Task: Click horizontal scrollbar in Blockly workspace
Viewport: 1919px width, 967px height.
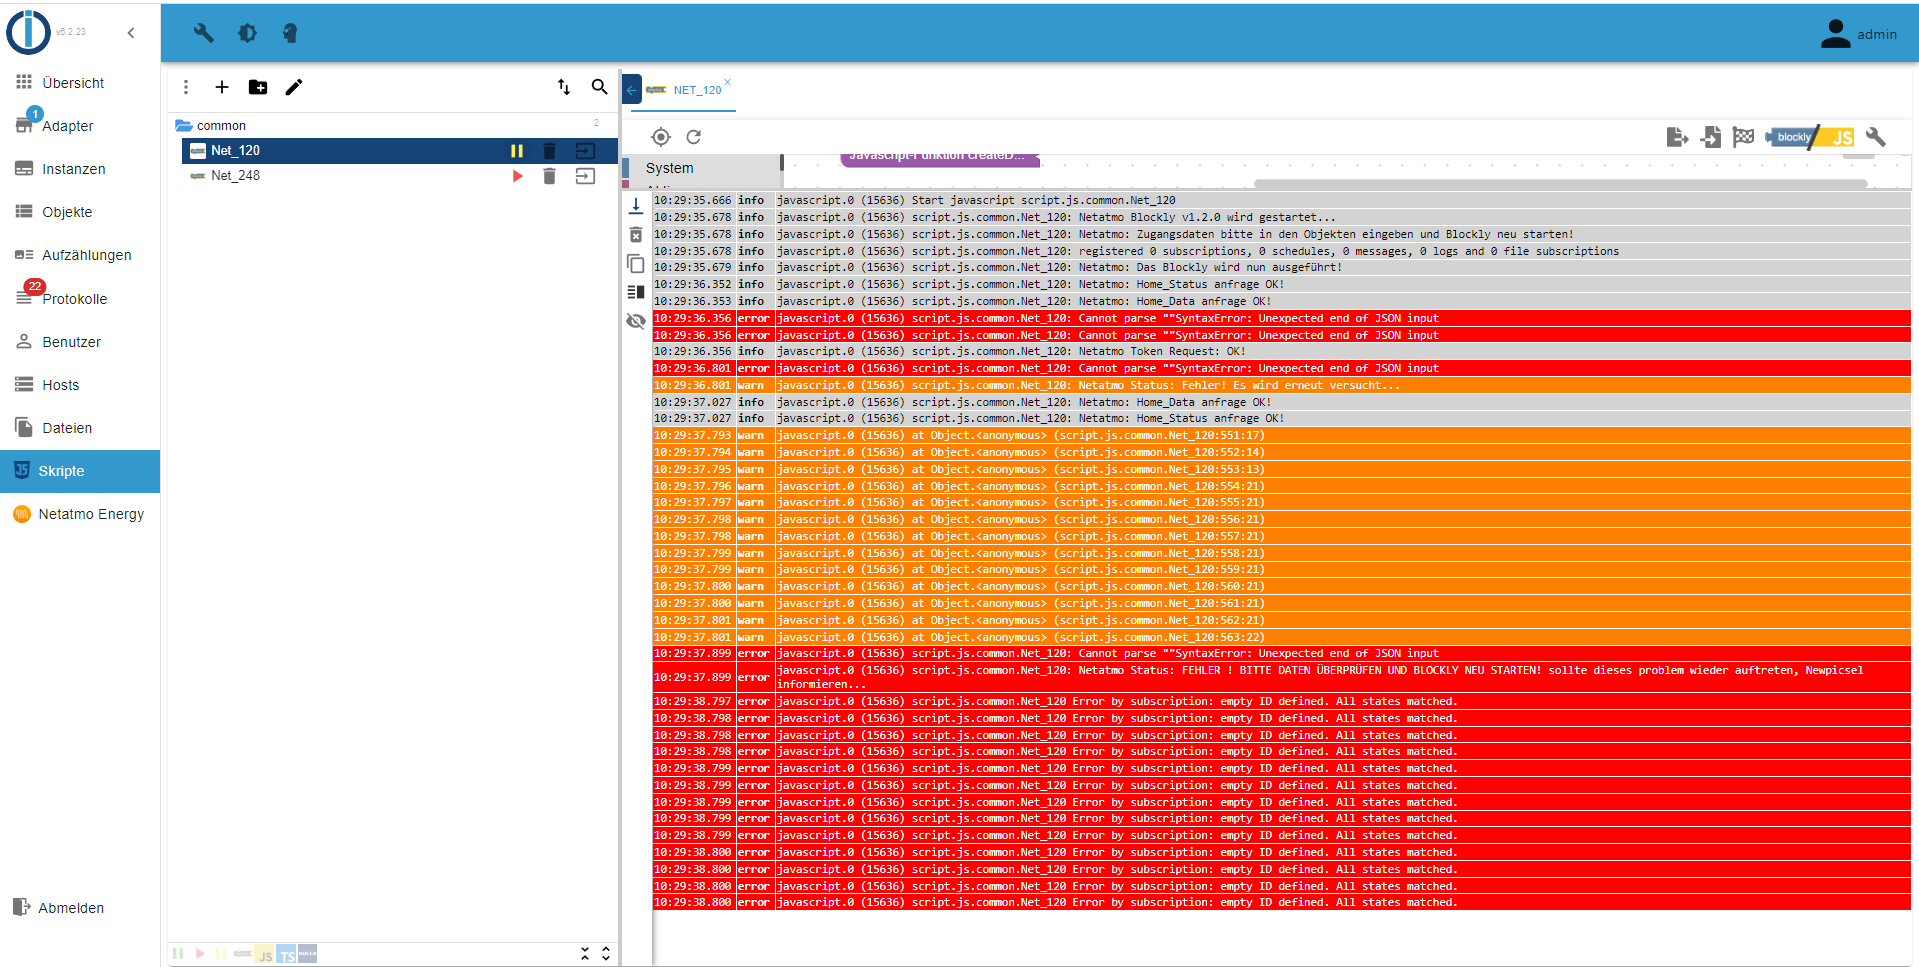Action: pos(1560,184)
